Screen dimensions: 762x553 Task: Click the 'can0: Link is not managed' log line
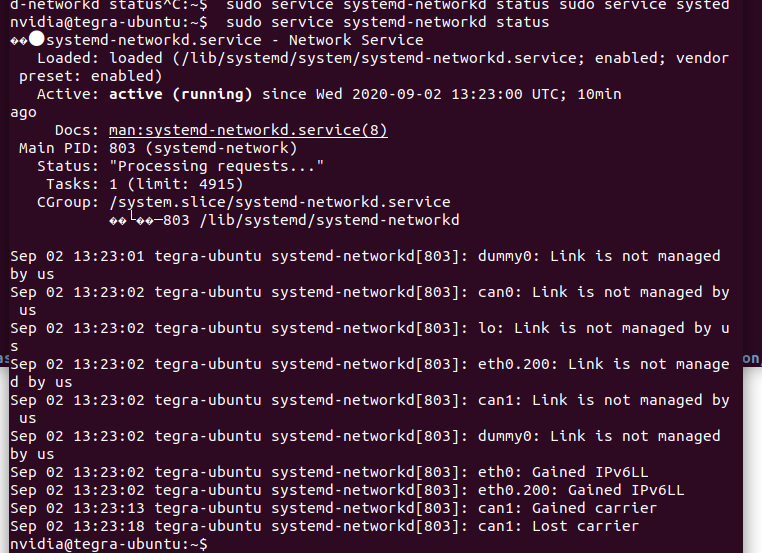tap(369, 301)
